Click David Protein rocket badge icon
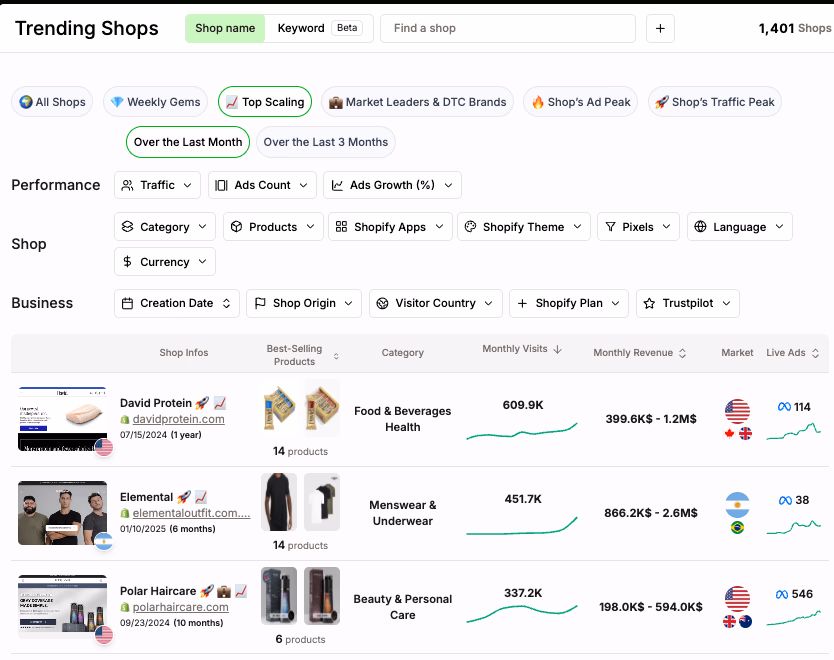 (x=202, y=403)
